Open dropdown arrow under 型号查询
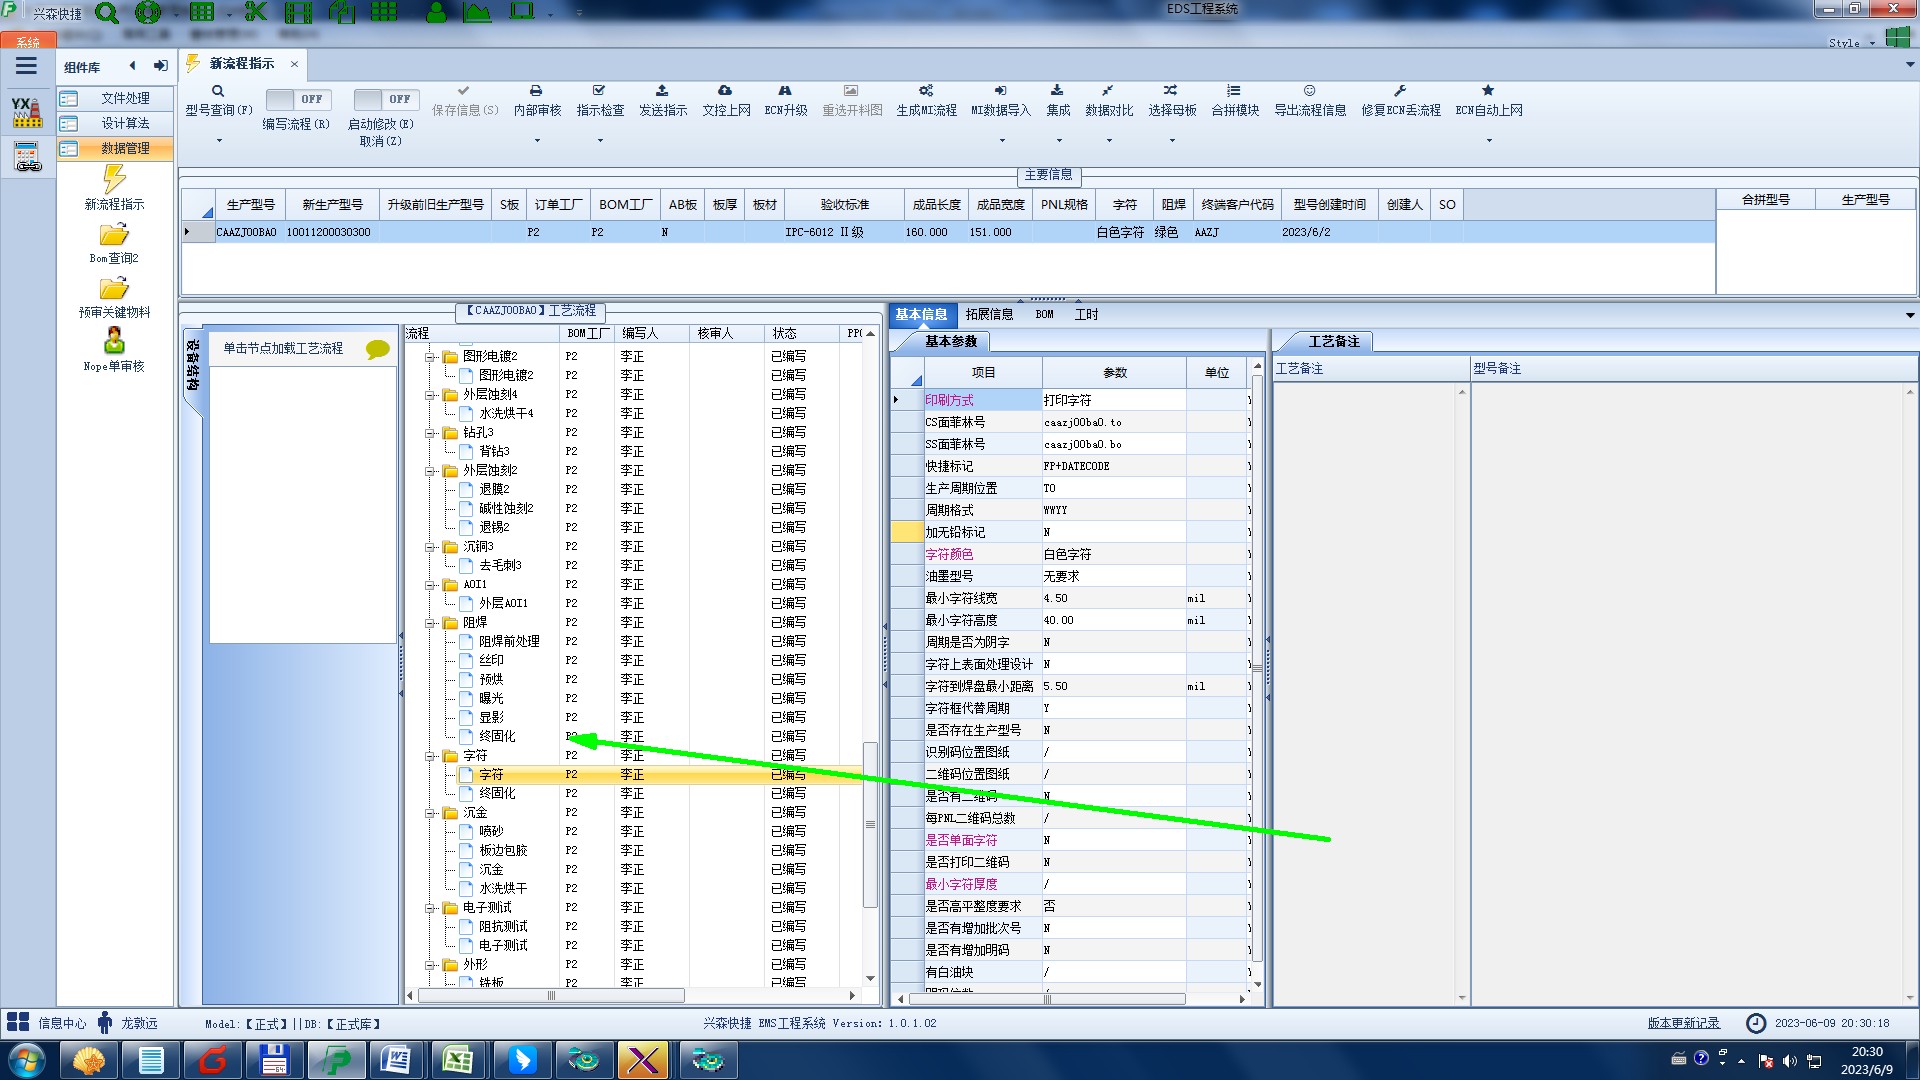This screenshot has width=1920, height=1080. pyautogui.click(x=219, y=140)
